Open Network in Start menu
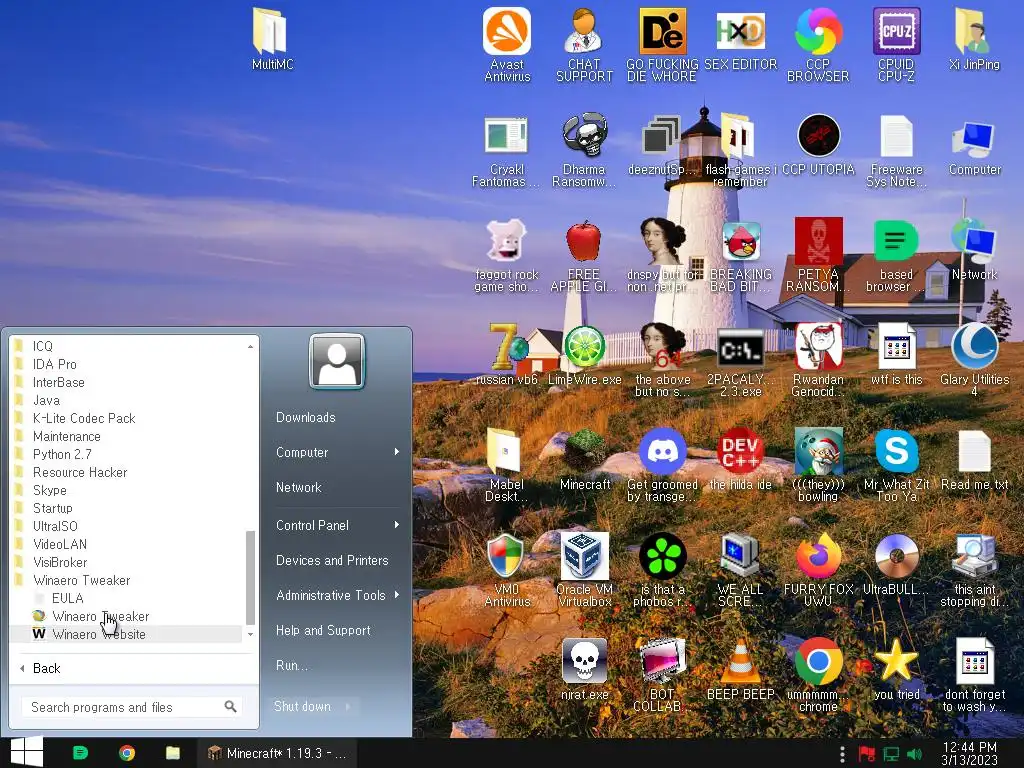1024x768 pixels. tap(298, 487)
